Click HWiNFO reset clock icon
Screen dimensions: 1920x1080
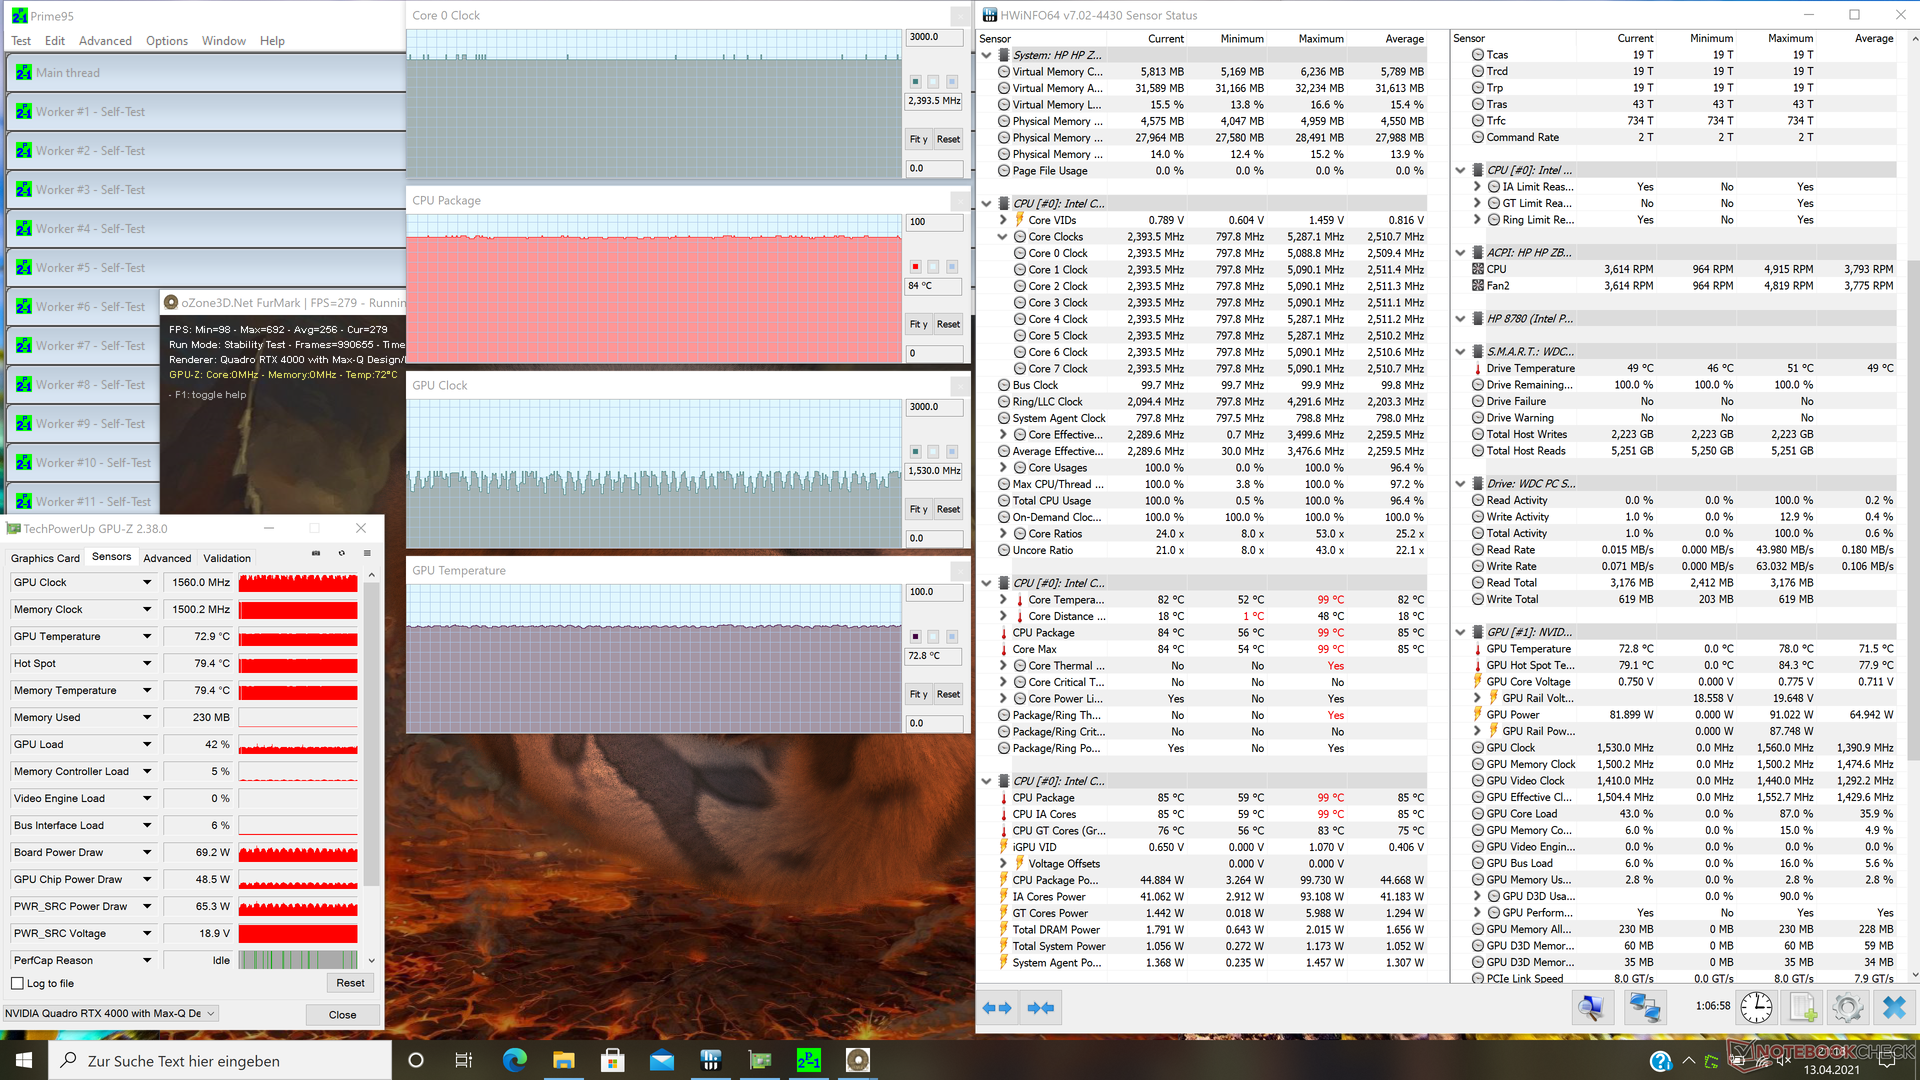tap(1756, 1008)
